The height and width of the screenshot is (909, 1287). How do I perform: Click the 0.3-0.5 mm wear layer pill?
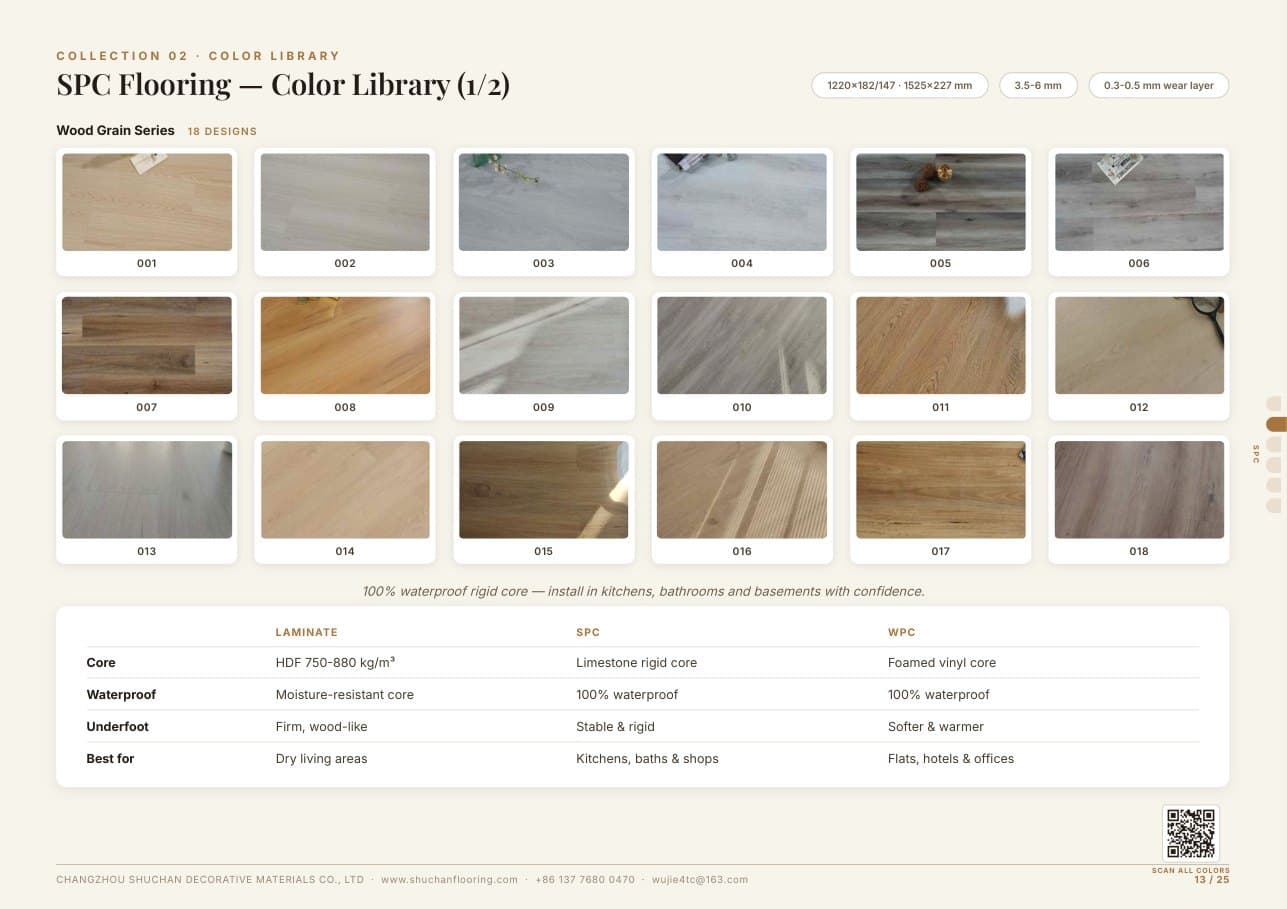[1159, 86]
